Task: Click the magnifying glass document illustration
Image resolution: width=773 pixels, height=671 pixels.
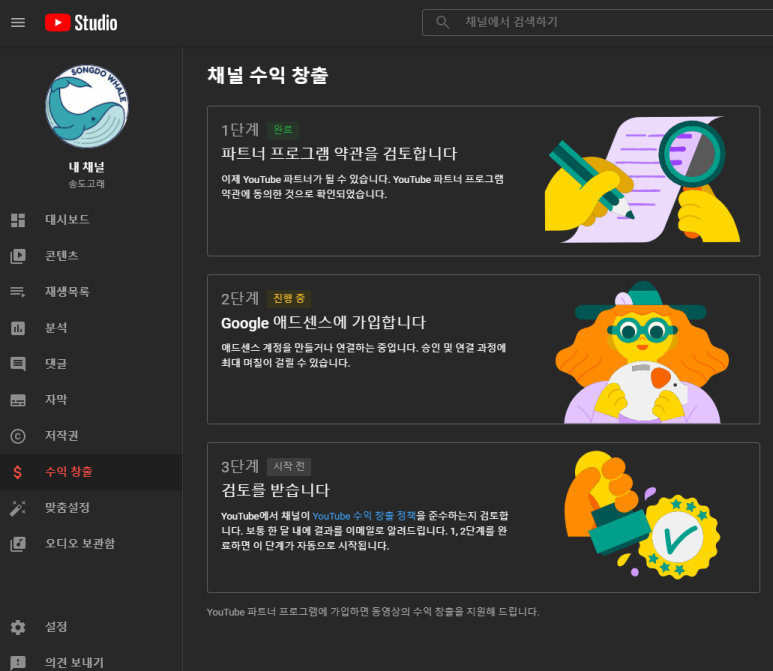Action: click(x=642, y=179)
